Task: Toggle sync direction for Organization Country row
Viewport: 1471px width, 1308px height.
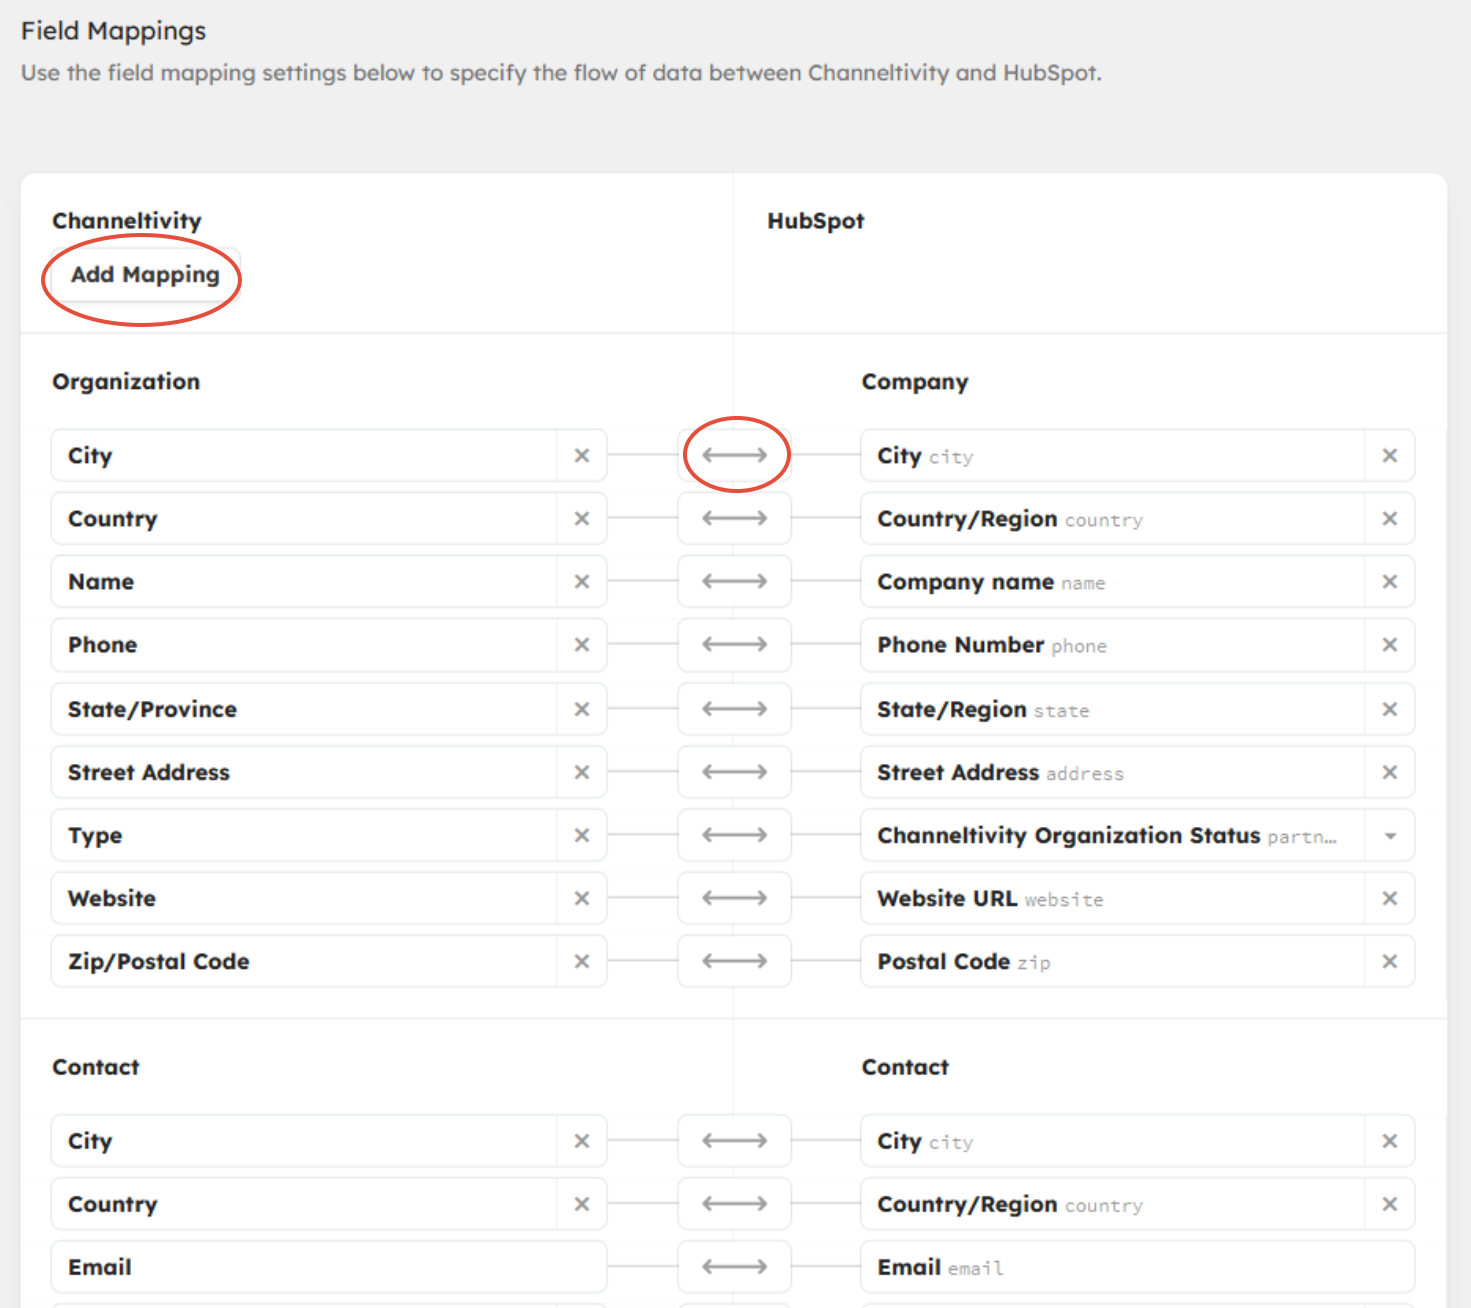Action: pyautogui.click(x=734, y=519)
